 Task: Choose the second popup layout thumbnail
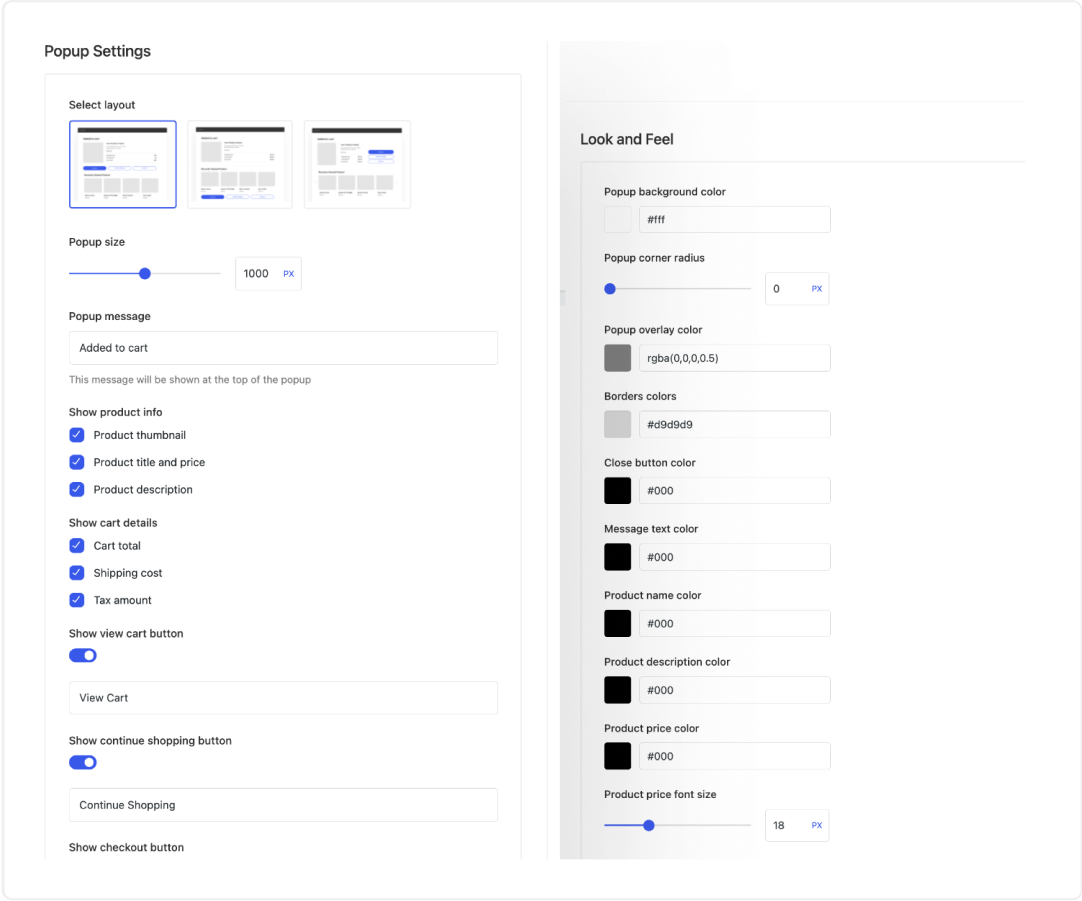point(240,164)
